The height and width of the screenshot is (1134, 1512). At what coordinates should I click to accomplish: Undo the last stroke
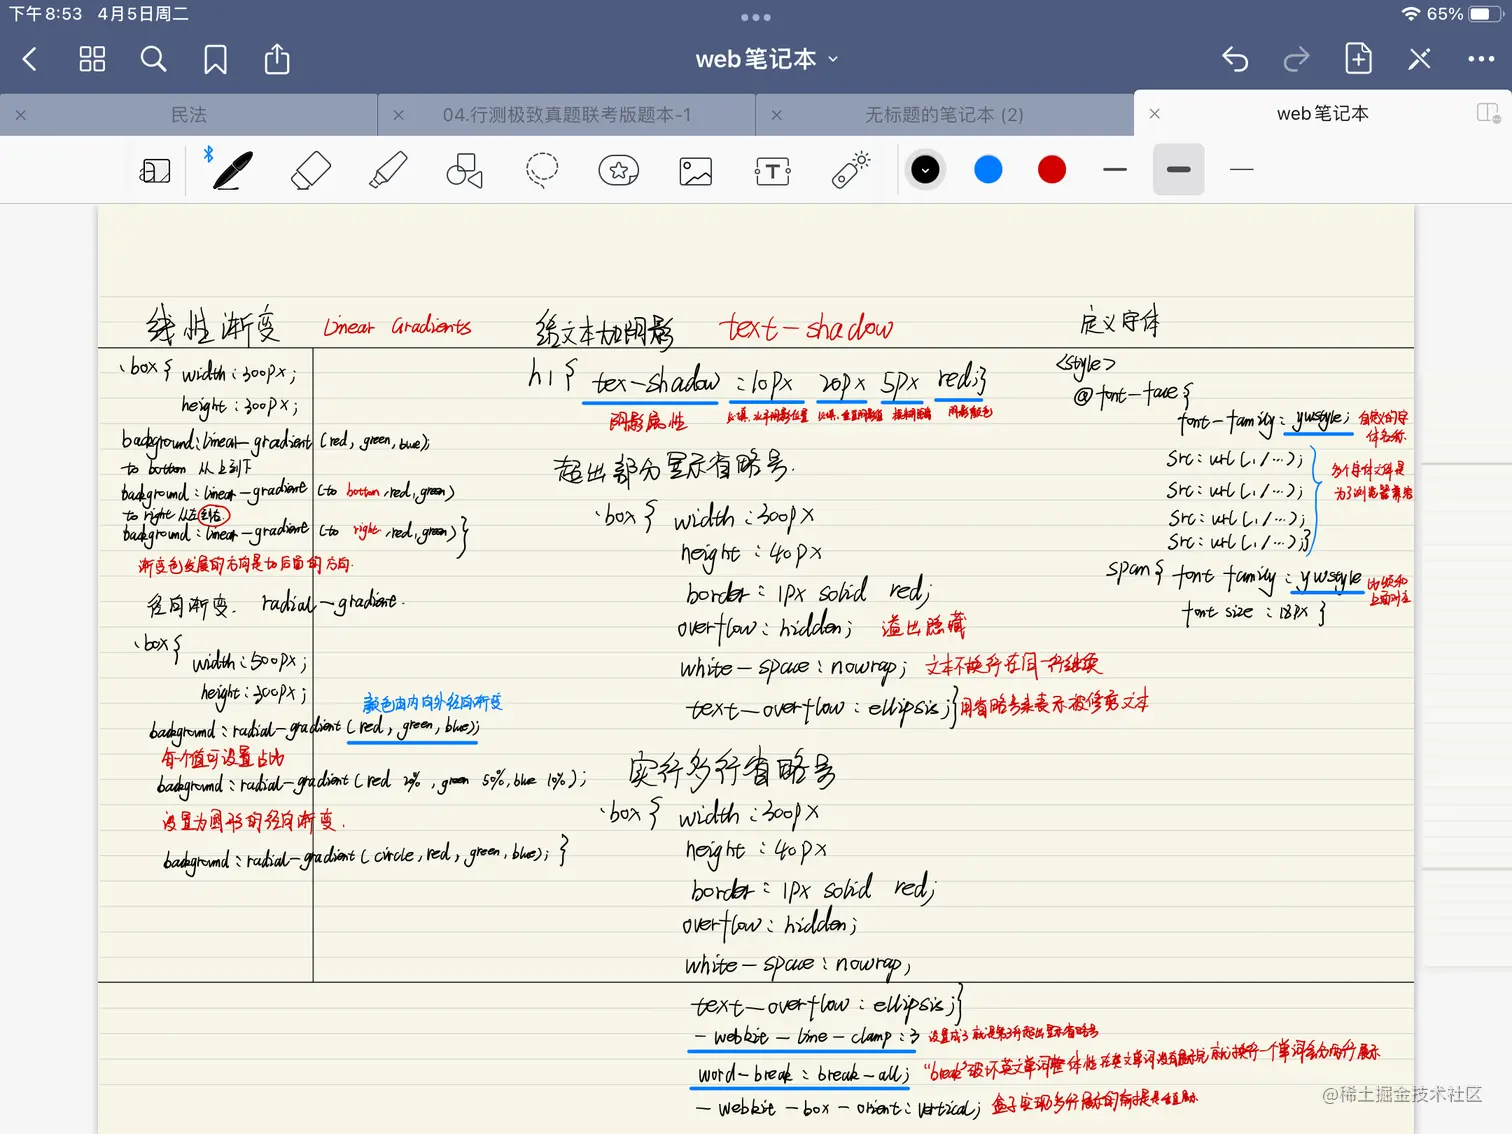[1235, 60]
